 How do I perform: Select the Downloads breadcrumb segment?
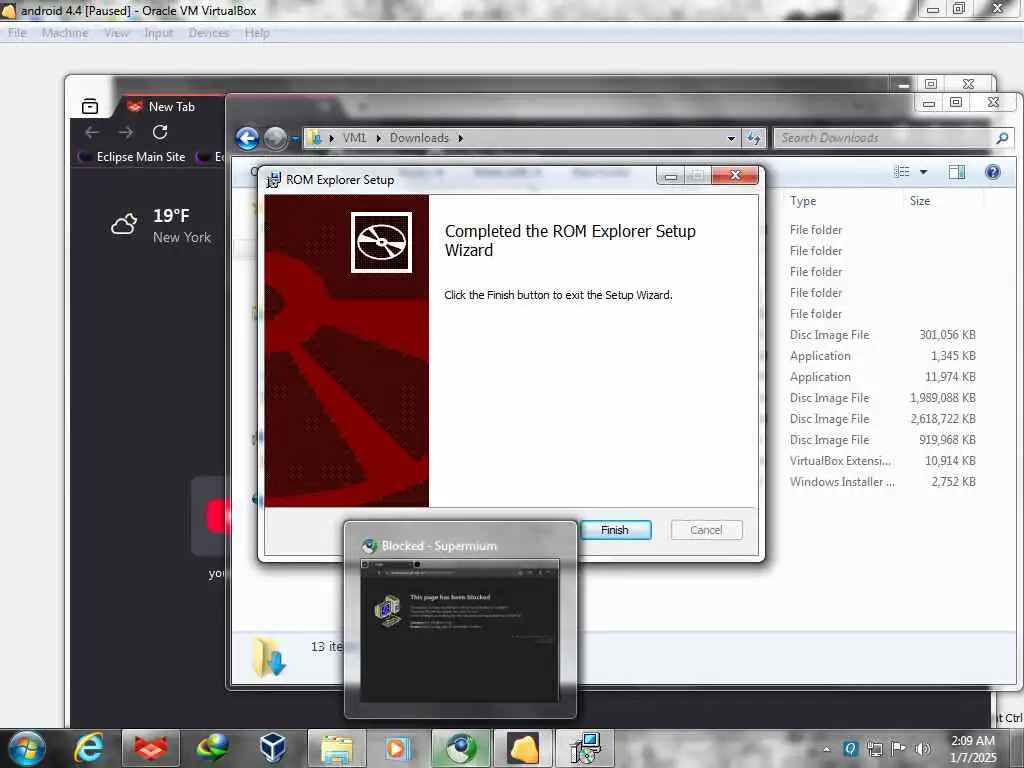[419, 138]
